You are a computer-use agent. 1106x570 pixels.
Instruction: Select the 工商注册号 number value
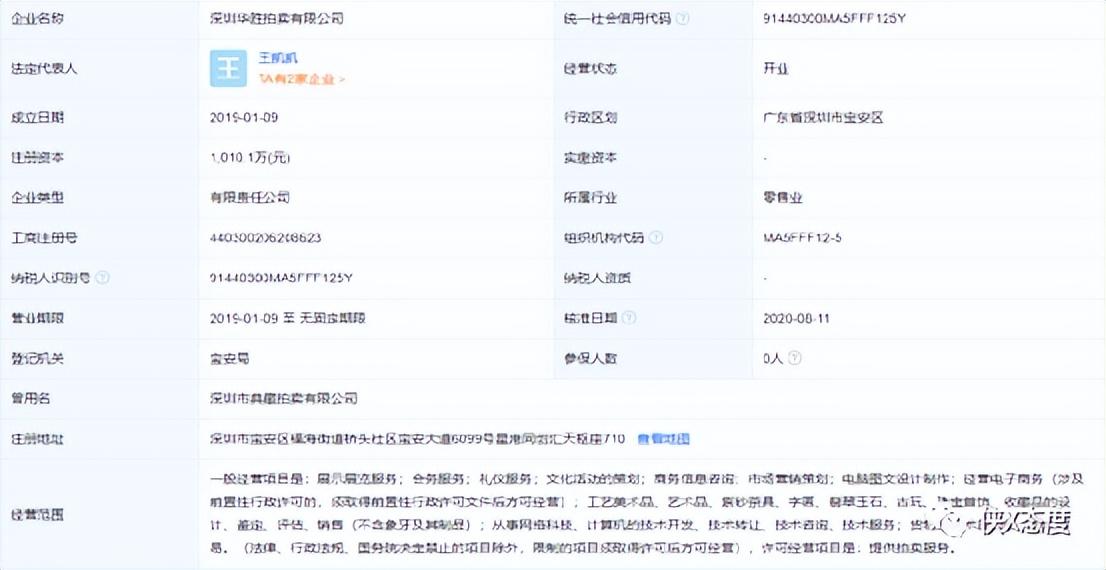point(265,238)
